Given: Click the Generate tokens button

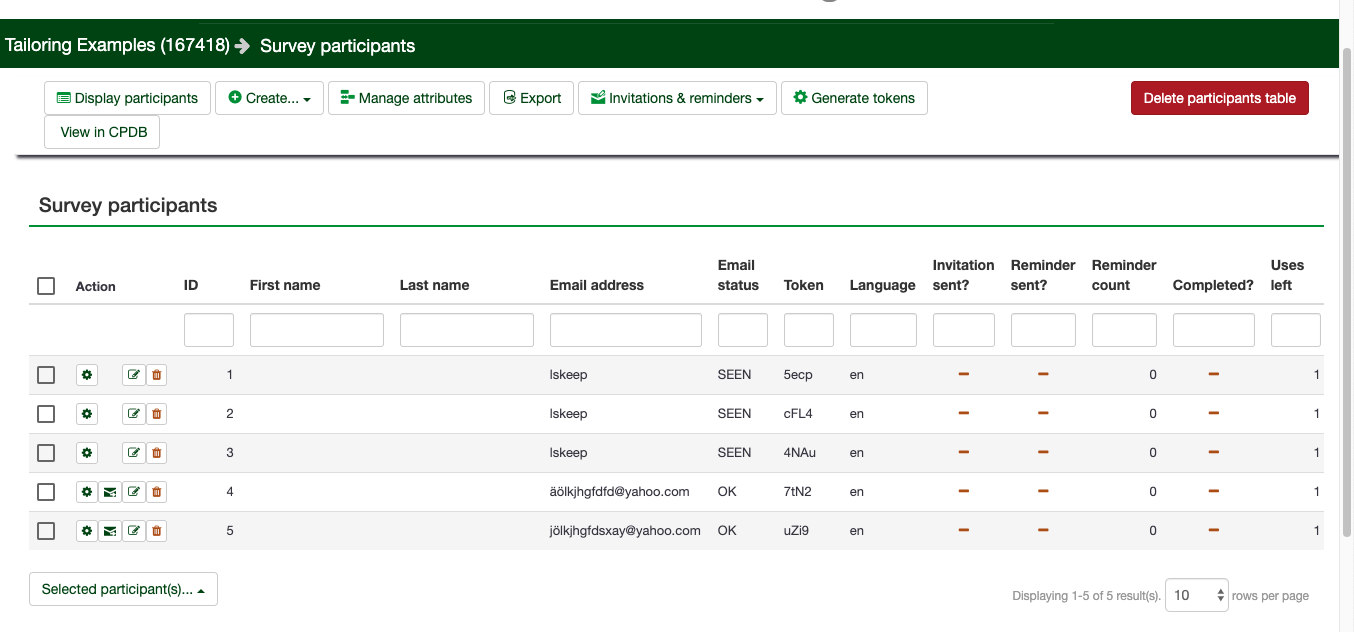Looking at the screenshot, I should 853,98.
